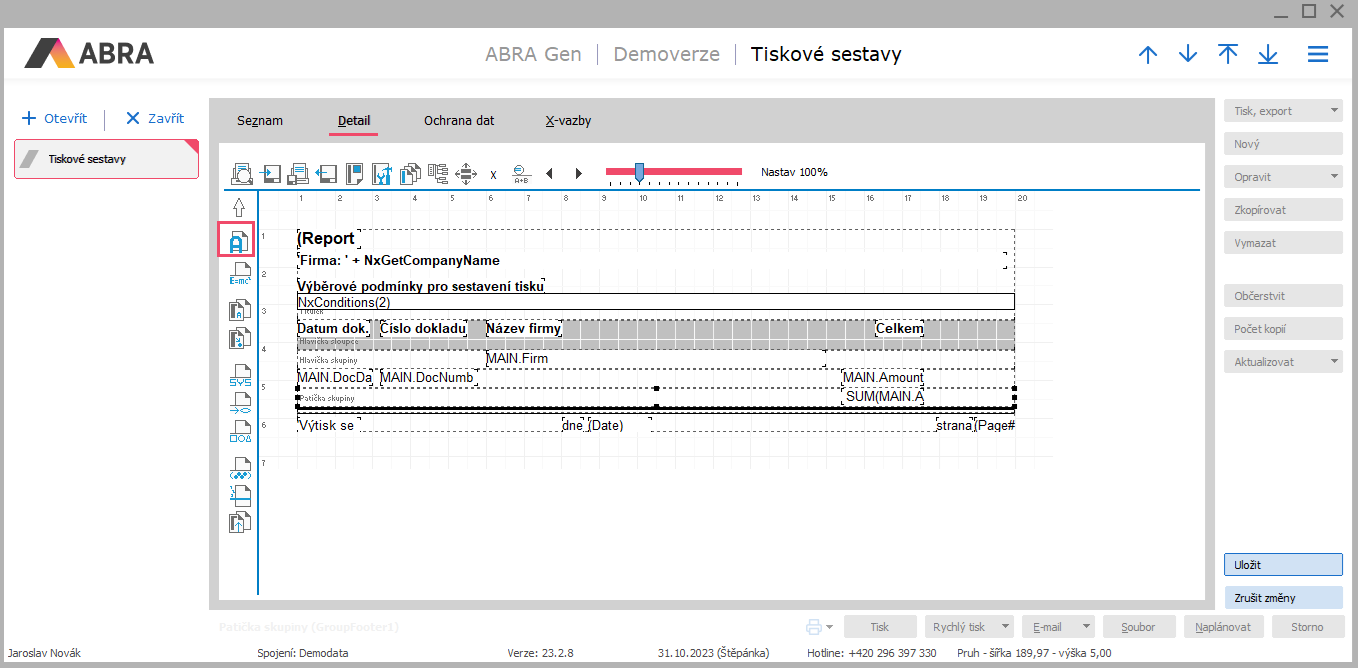Select the SYS system field tool

(240, 376)
